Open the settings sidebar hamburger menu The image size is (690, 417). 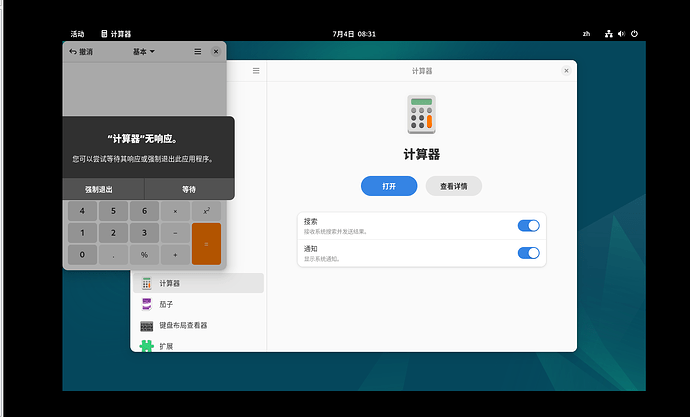tap(256, 71)
